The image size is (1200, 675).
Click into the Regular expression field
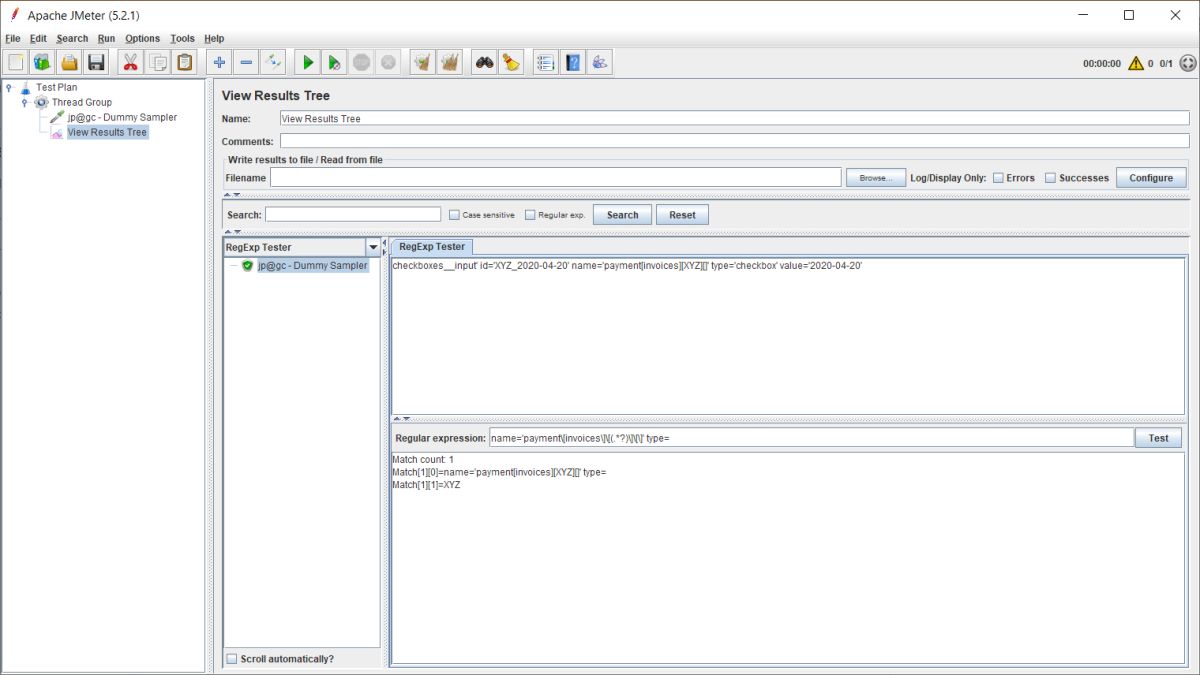(x=811, y=438)
